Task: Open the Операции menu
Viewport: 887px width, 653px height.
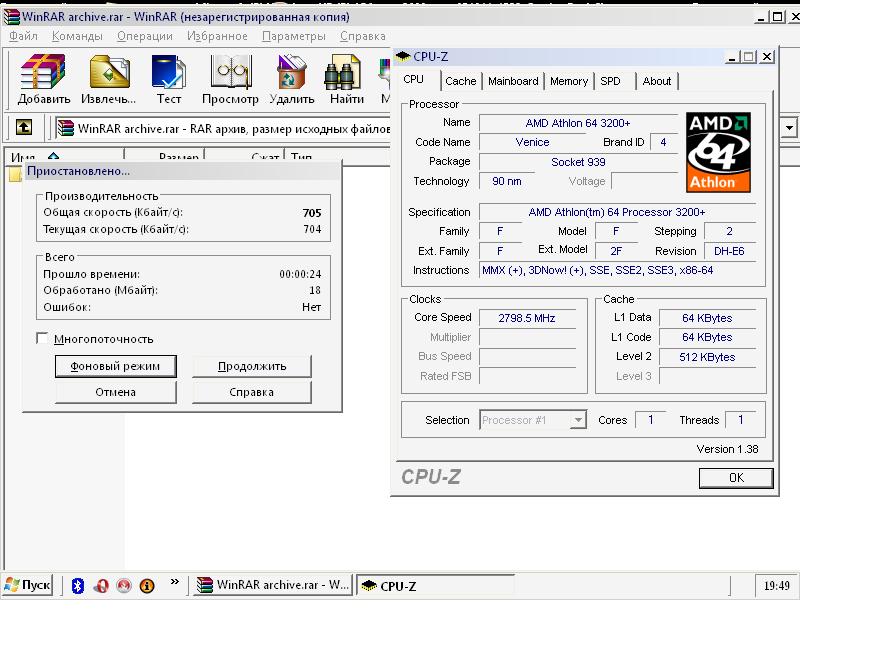Action: pyautogui.click(x=145, y=36)
